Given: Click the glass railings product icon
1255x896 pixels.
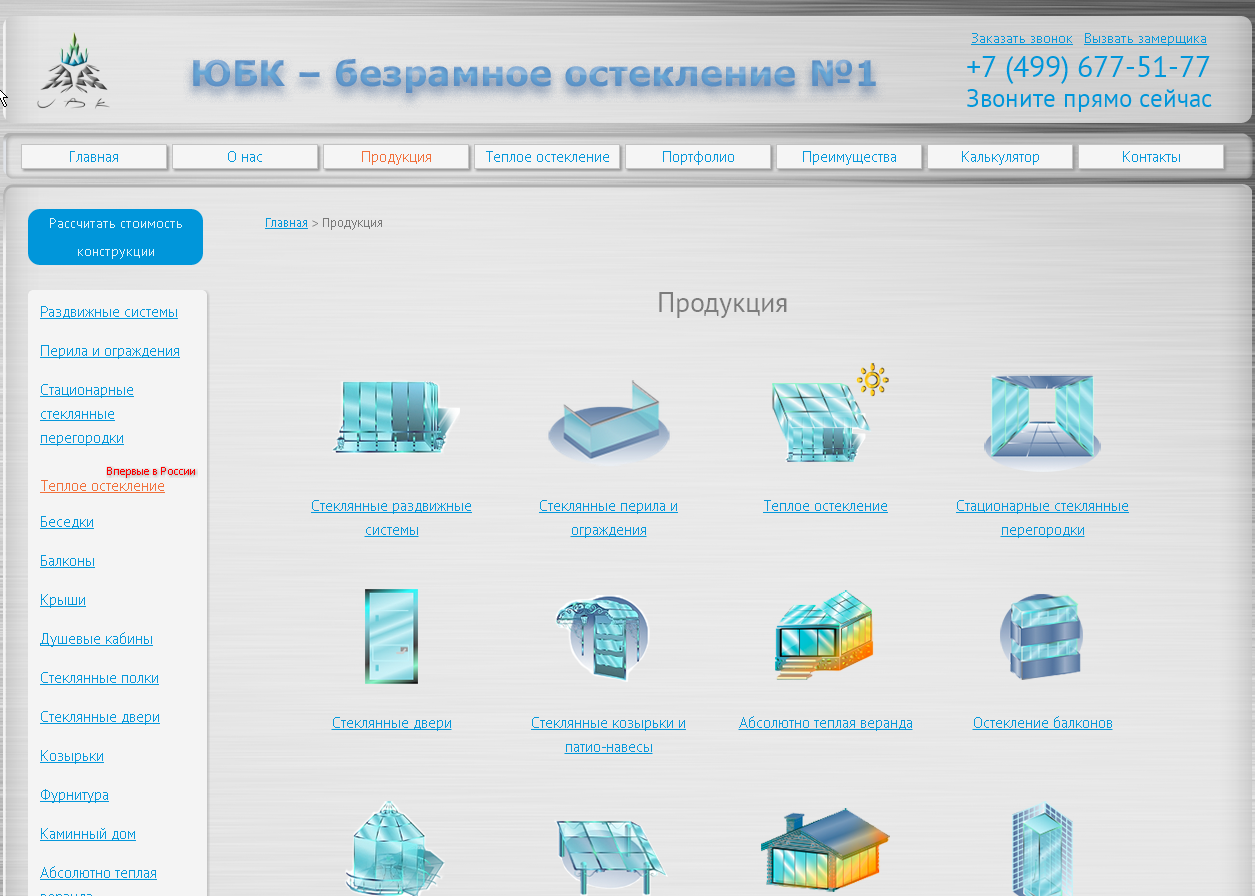Looking at the screenshot, I should click(x=608, y=418).
